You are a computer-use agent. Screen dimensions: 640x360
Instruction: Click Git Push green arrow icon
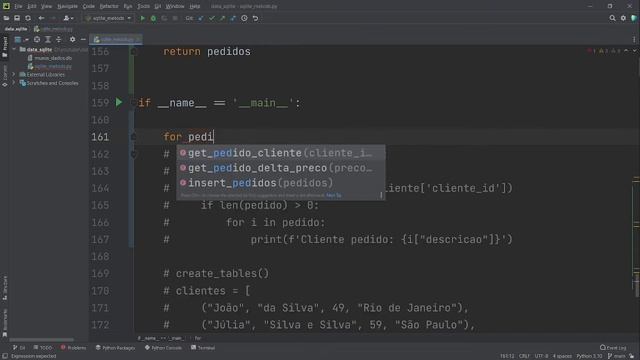222,18
